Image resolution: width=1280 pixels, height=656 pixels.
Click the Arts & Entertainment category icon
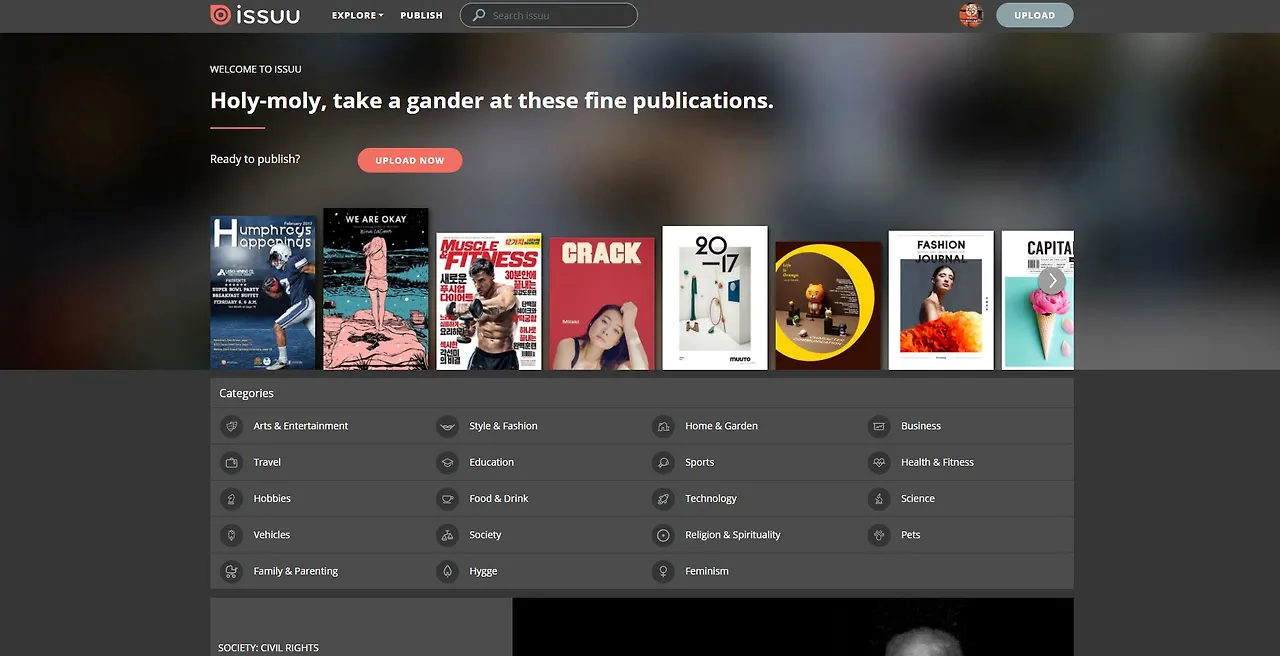(x=232, y=426)
